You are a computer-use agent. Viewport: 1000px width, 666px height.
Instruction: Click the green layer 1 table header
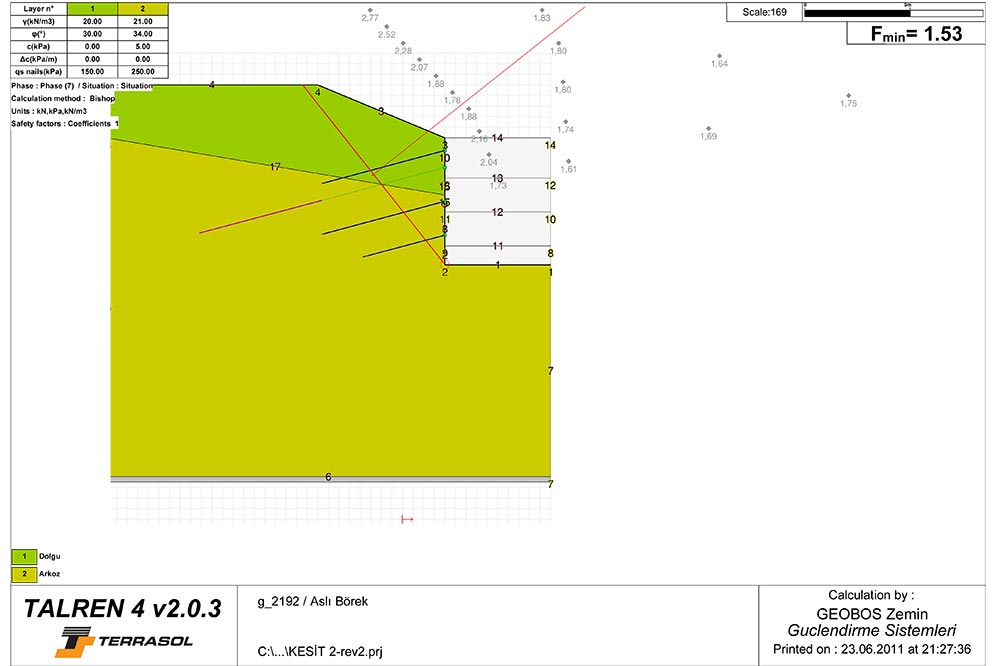(93, 8)
